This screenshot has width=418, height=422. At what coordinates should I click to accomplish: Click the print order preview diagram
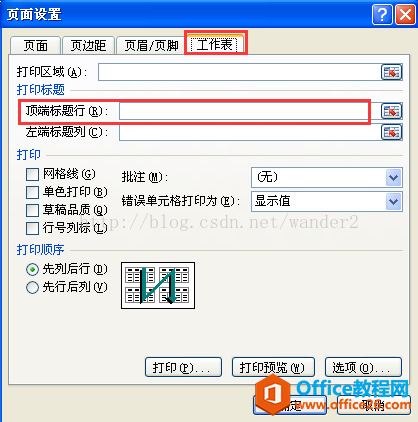click(x=158, y=285)
